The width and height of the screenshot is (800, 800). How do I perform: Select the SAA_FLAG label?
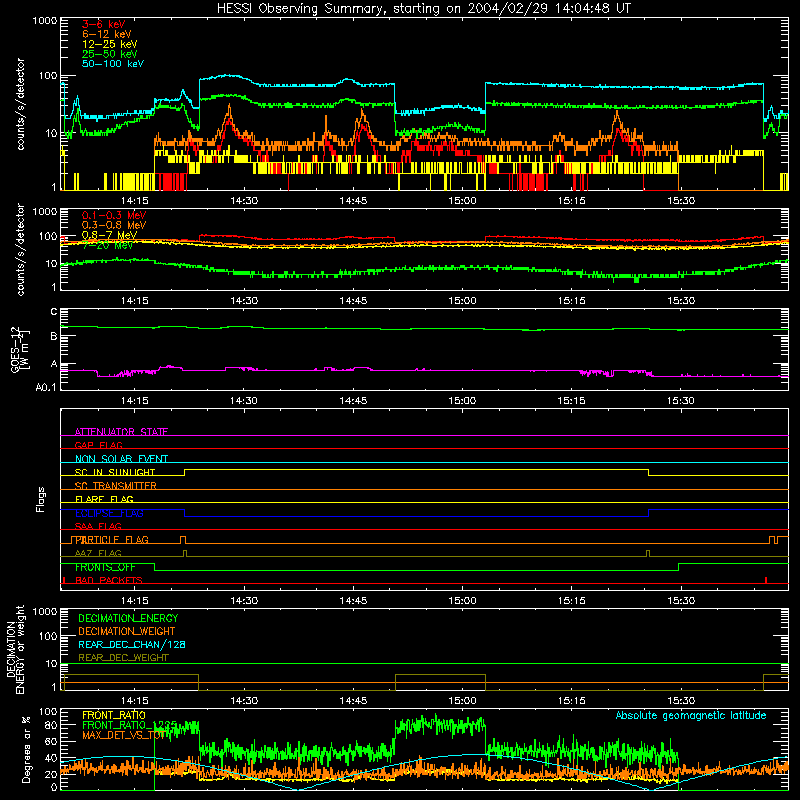point(98,526)
